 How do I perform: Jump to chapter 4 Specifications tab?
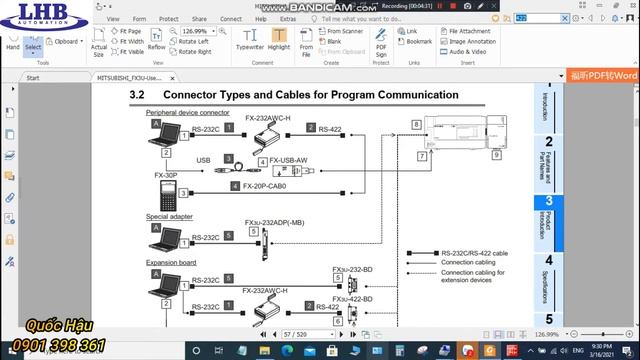(548, 282)
